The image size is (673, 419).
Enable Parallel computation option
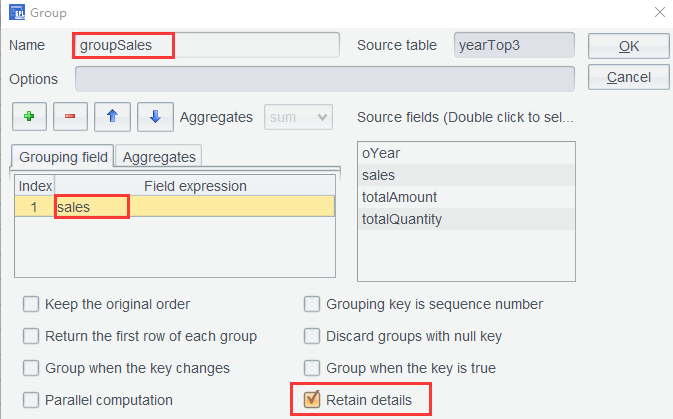(32, 400)
